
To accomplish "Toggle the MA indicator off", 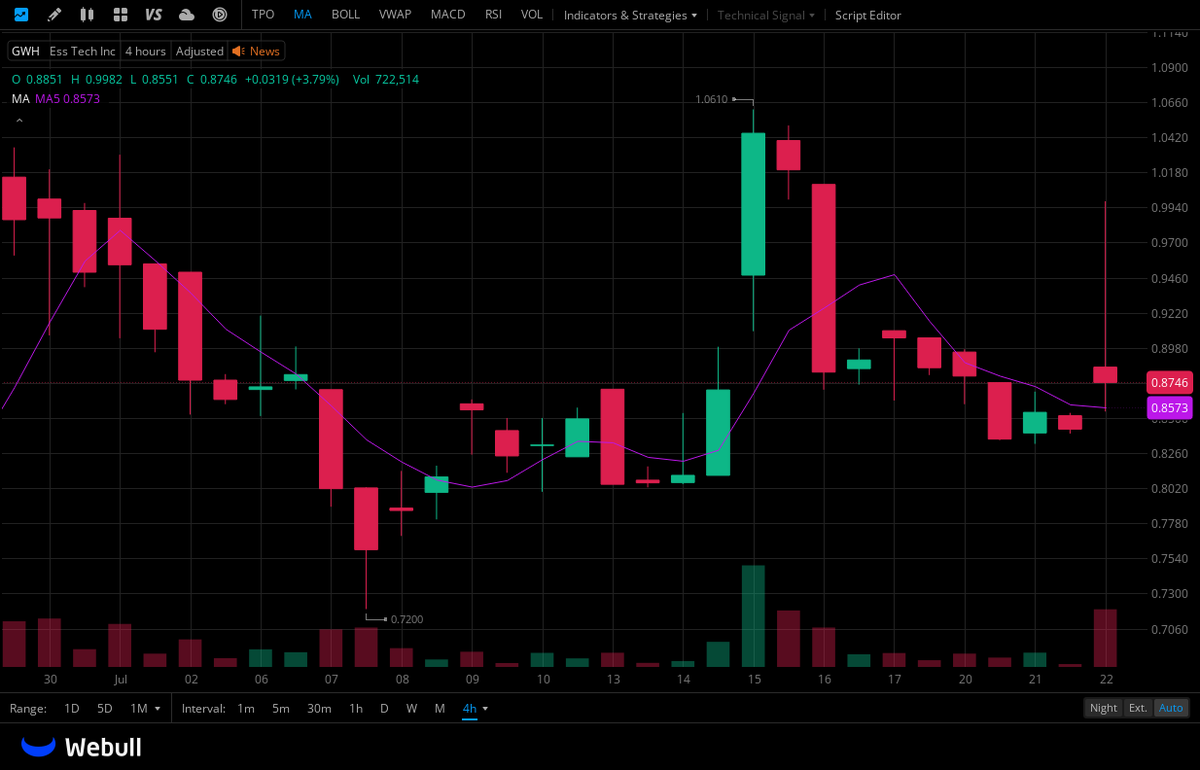I will tap(302, 15).
